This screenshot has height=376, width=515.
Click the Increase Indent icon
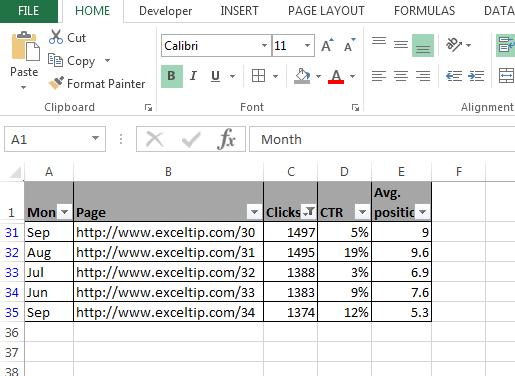click(476, 76)
